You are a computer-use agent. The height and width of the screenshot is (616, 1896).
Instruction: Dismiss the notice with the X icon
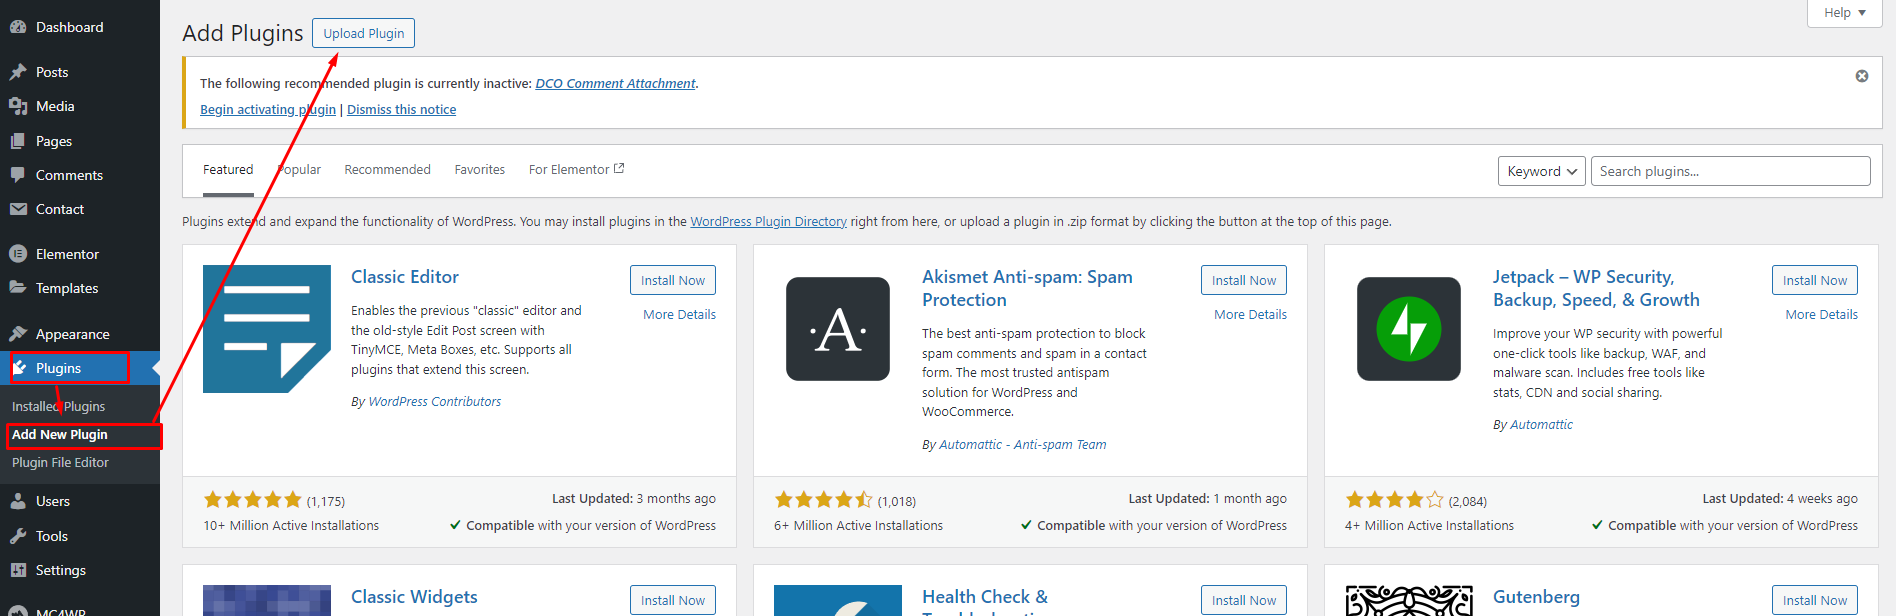[x=1862, y=76]
